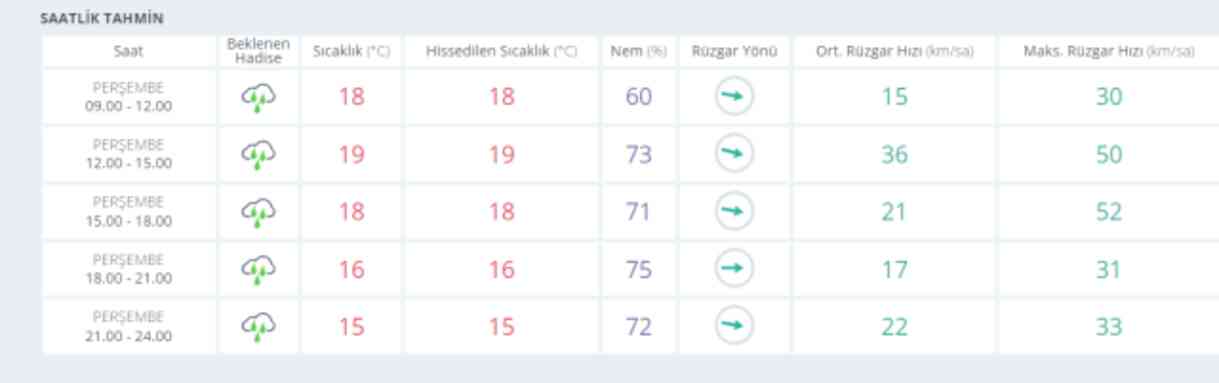Click the wind direction arrow for 15.00 - 18.00

coord(735,212)
